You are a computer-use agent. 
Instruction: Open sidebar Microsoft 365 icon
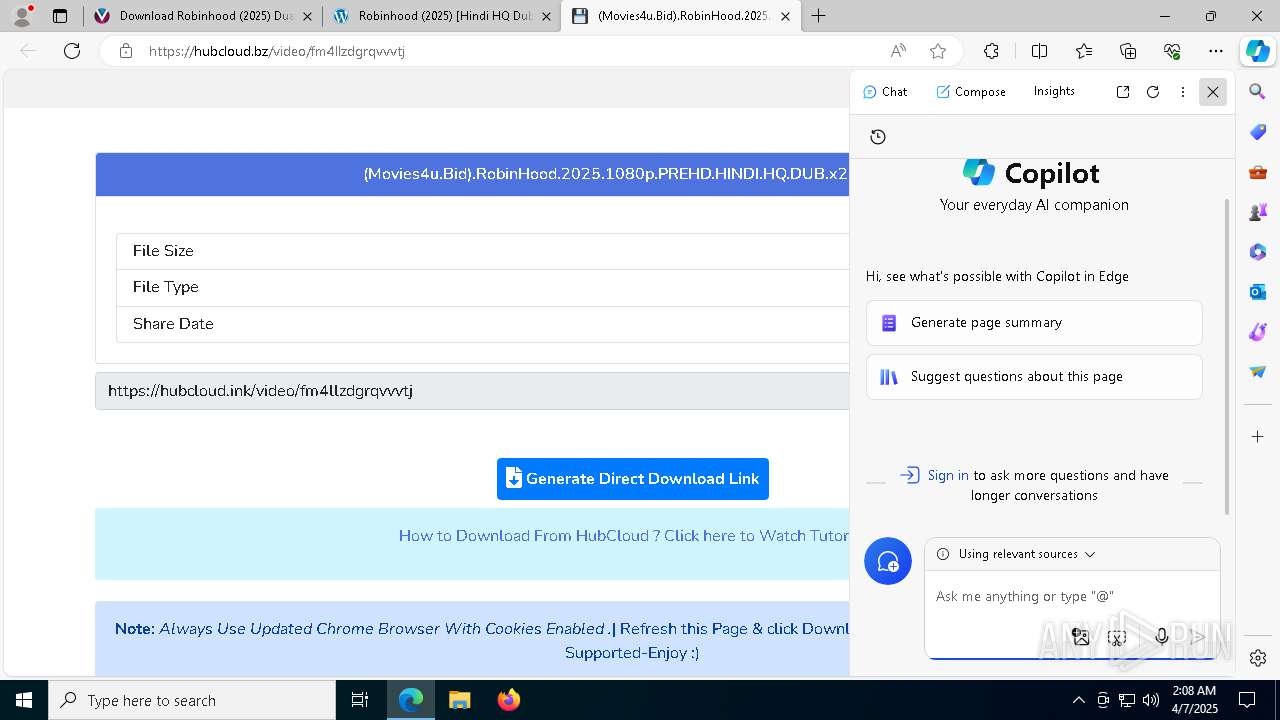pyautogui.click(x=1258, y=252)
